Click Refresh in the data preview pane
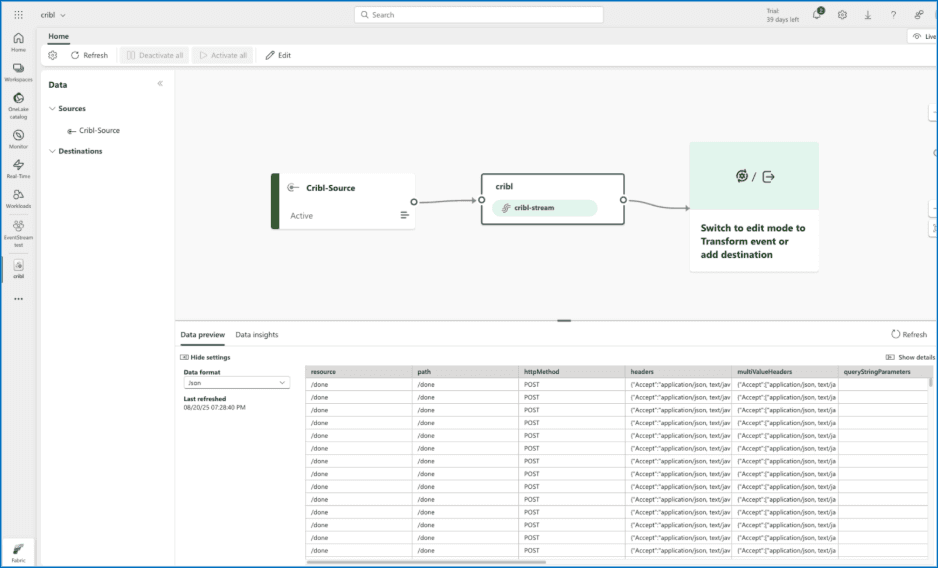This screenshot has width=939, height=568. 908,335
